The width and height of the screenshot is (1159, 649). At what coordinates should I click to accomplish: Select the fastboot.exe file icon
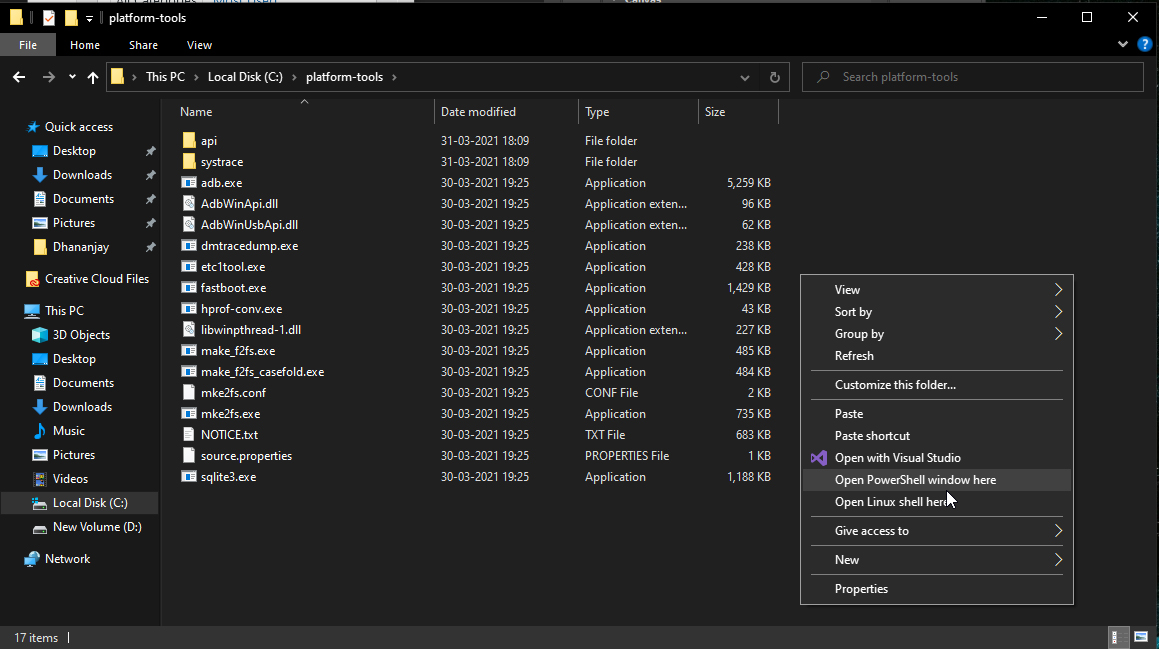point(189,288)
